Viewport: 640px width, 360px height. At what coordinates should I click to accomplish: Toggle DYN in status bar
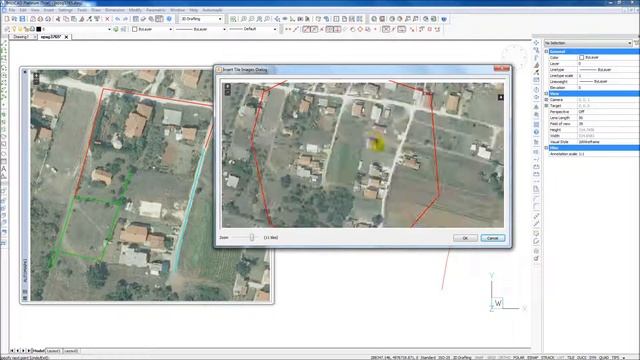592,358
